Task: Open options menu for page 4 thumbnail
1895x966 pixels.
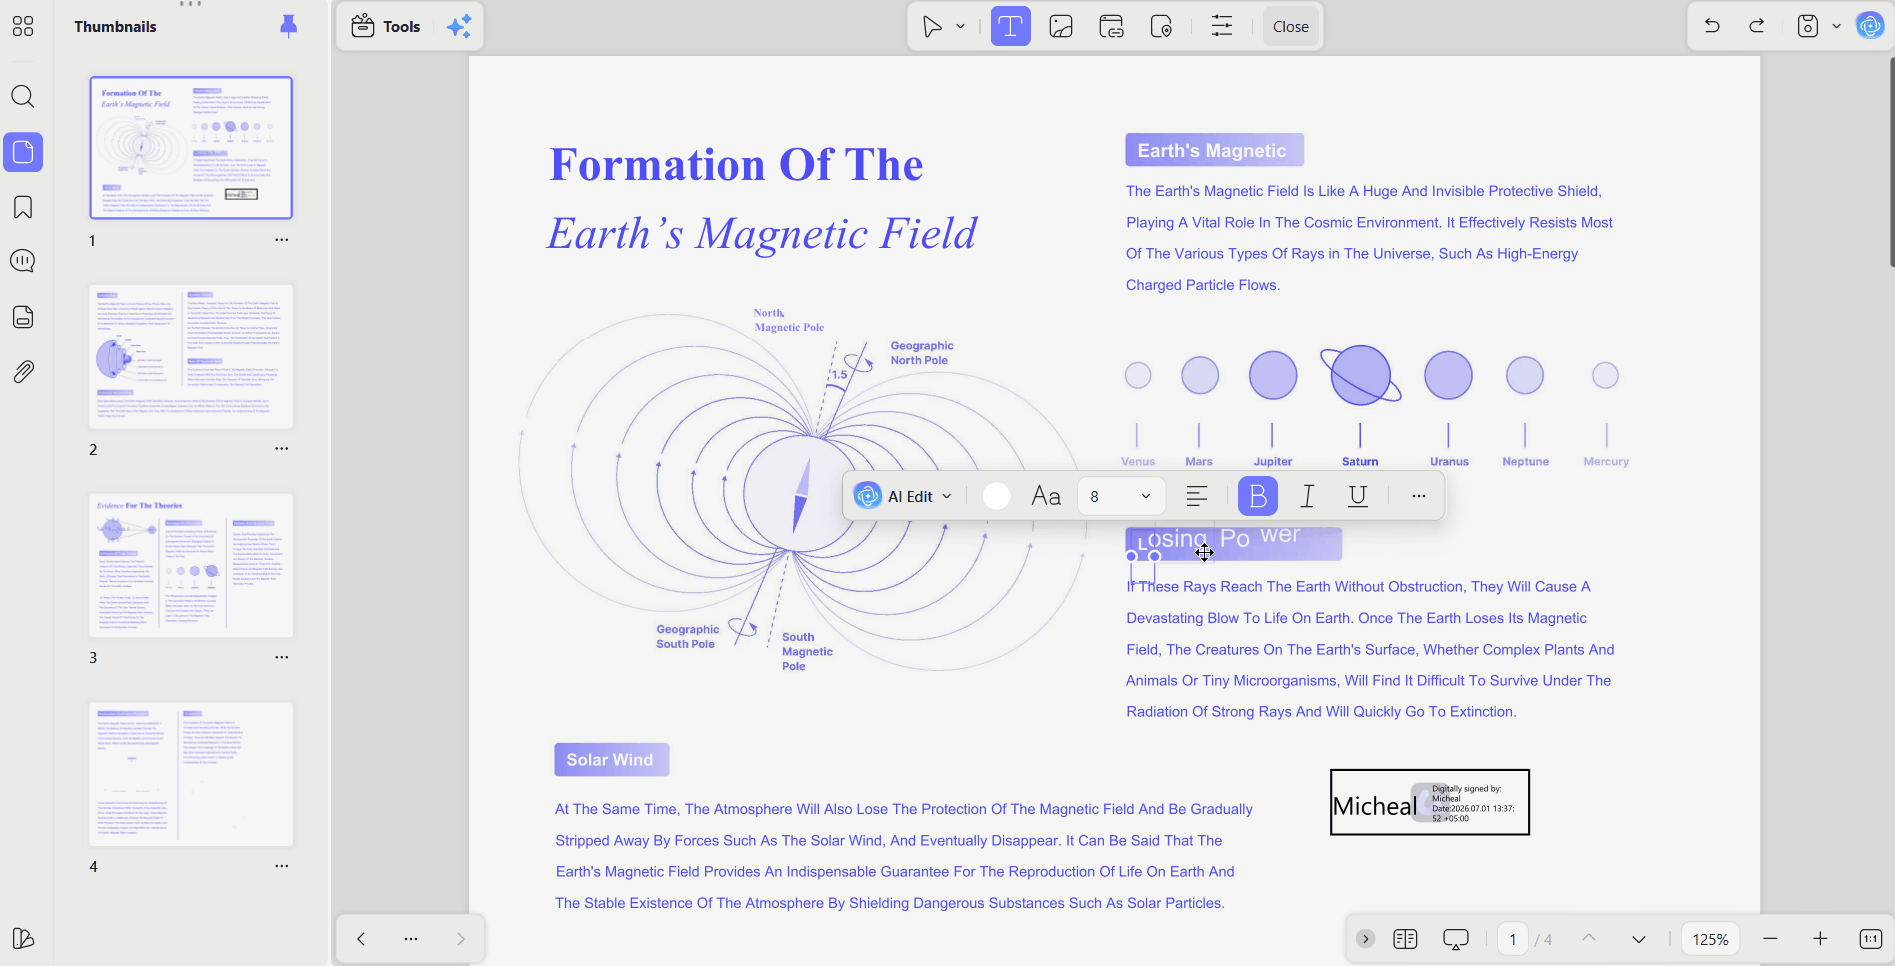Action: [x=282, y=866]
